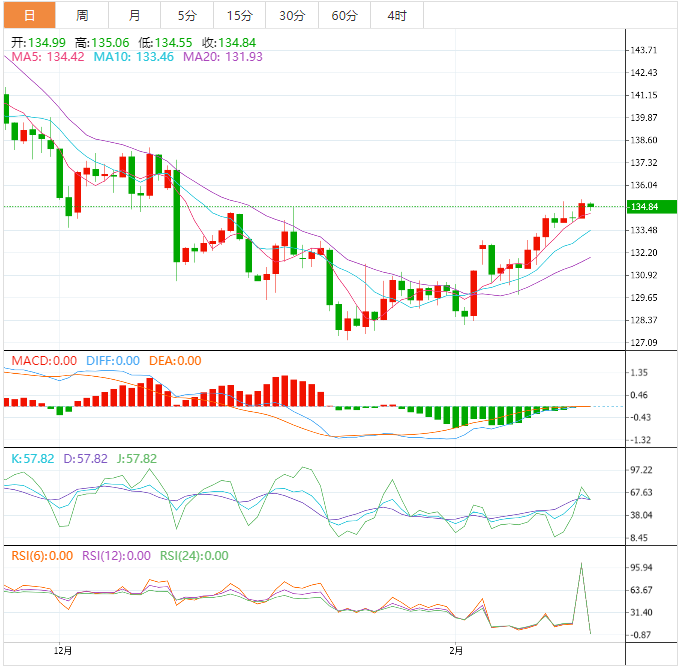Choose the 60分 interval tab
Screen dimensions: 681x669
coord(344,15)
